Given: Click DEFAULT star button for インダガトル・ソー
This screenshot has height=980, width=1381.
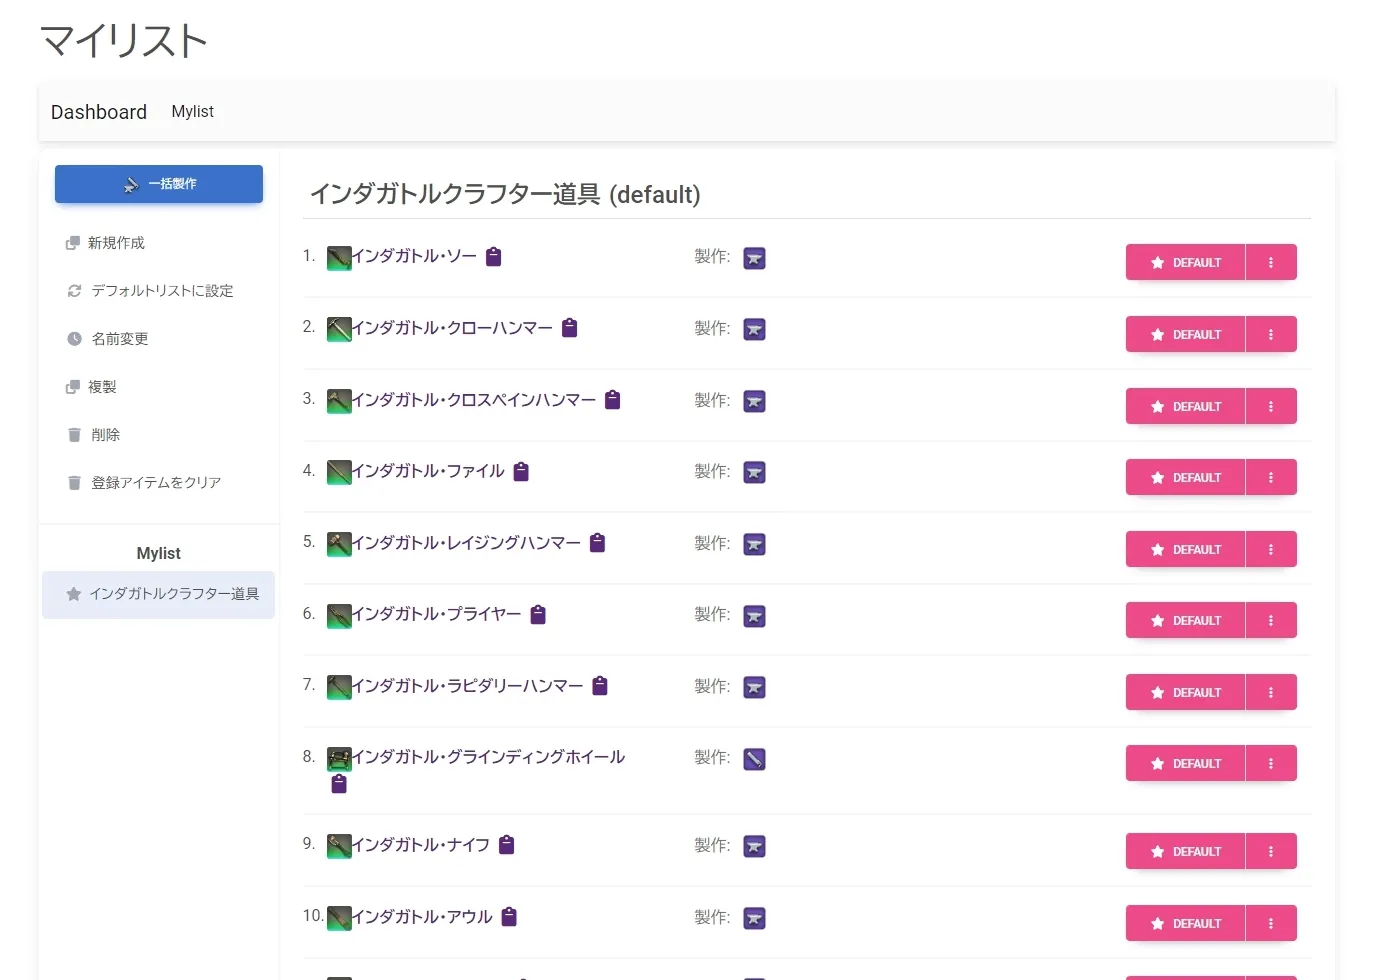Looking at the screenshot, I should pyautogui.click(x=1185, y=262).
